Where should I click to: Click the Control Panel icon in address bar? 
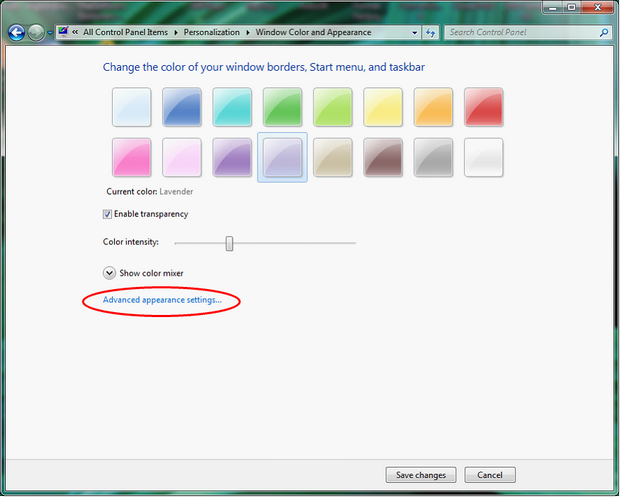tap(63, 33)
